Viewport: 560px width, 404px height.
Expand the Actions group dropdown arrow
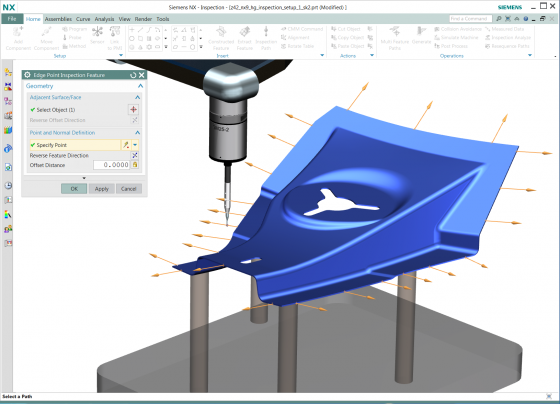click(x=372, y=55)
